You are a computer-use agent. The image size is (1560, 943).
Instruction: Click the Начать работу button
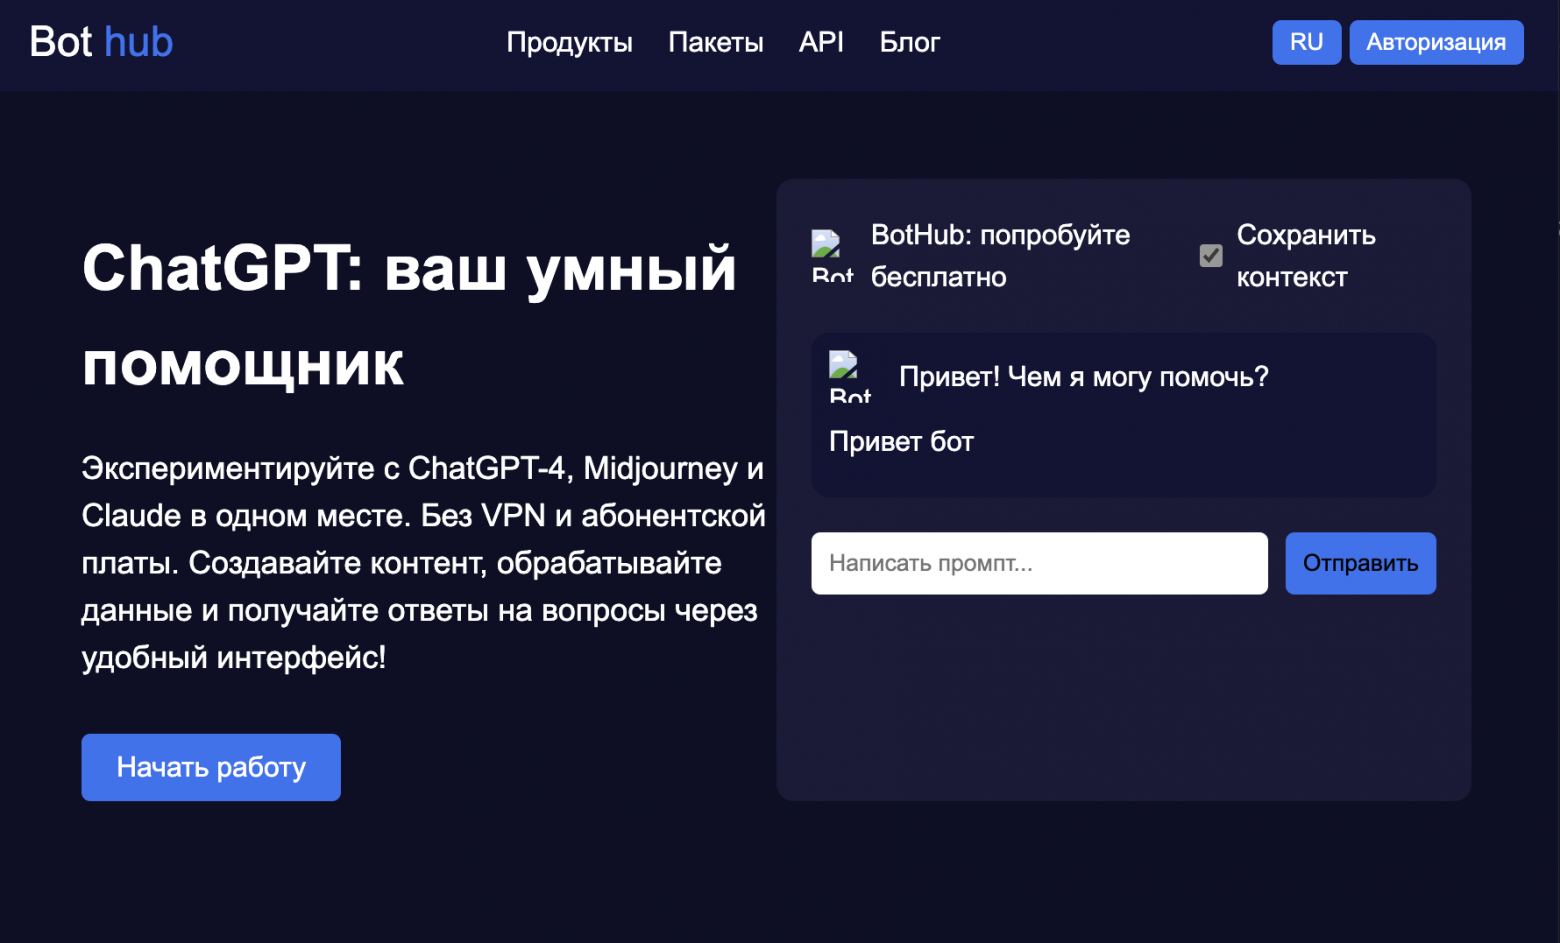coord(211,767)
